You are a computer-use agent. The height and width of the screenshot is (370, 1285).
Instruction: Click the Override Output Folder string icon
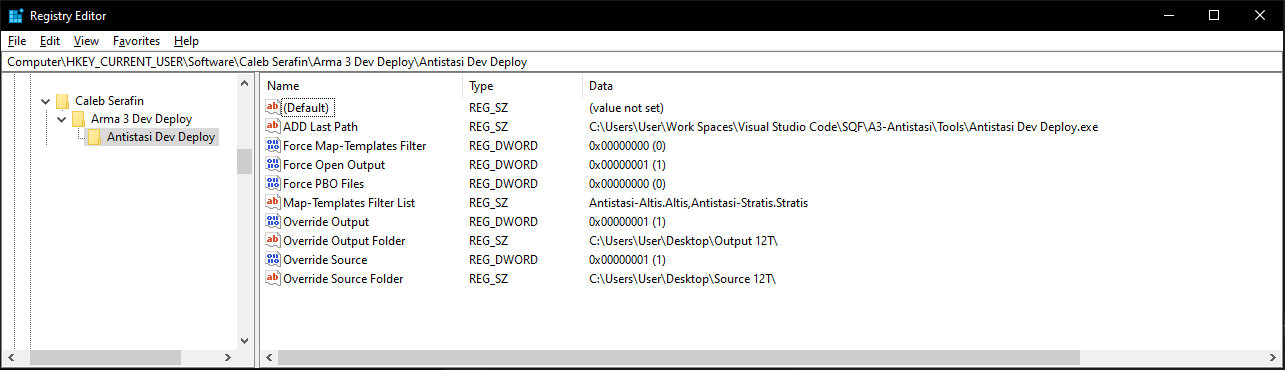[273, 240]
